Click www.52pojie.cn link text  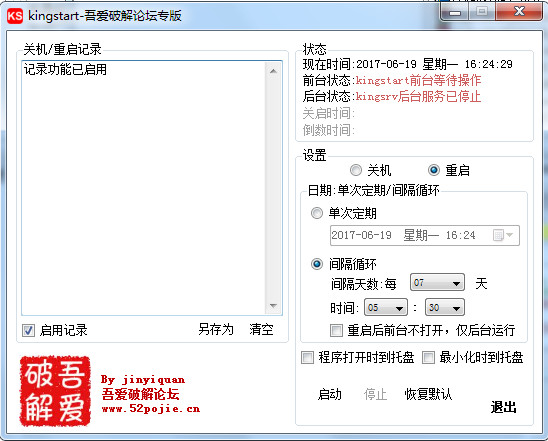tap(151, 408)
